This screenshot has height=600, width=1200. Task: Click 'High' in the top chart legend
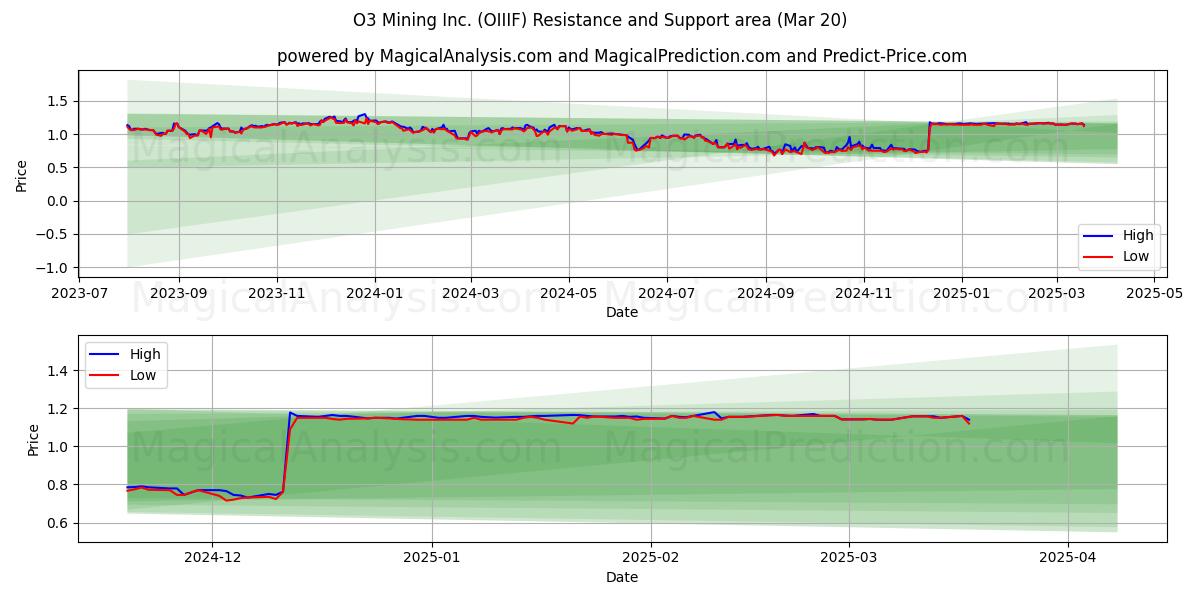pyautogui.click(x=1138, y=236)
